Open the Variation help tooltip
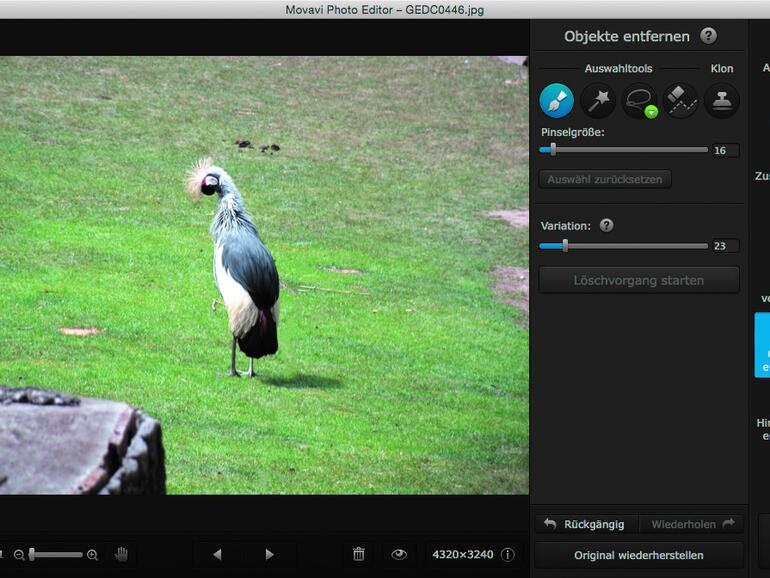 [x=606, y=225]
